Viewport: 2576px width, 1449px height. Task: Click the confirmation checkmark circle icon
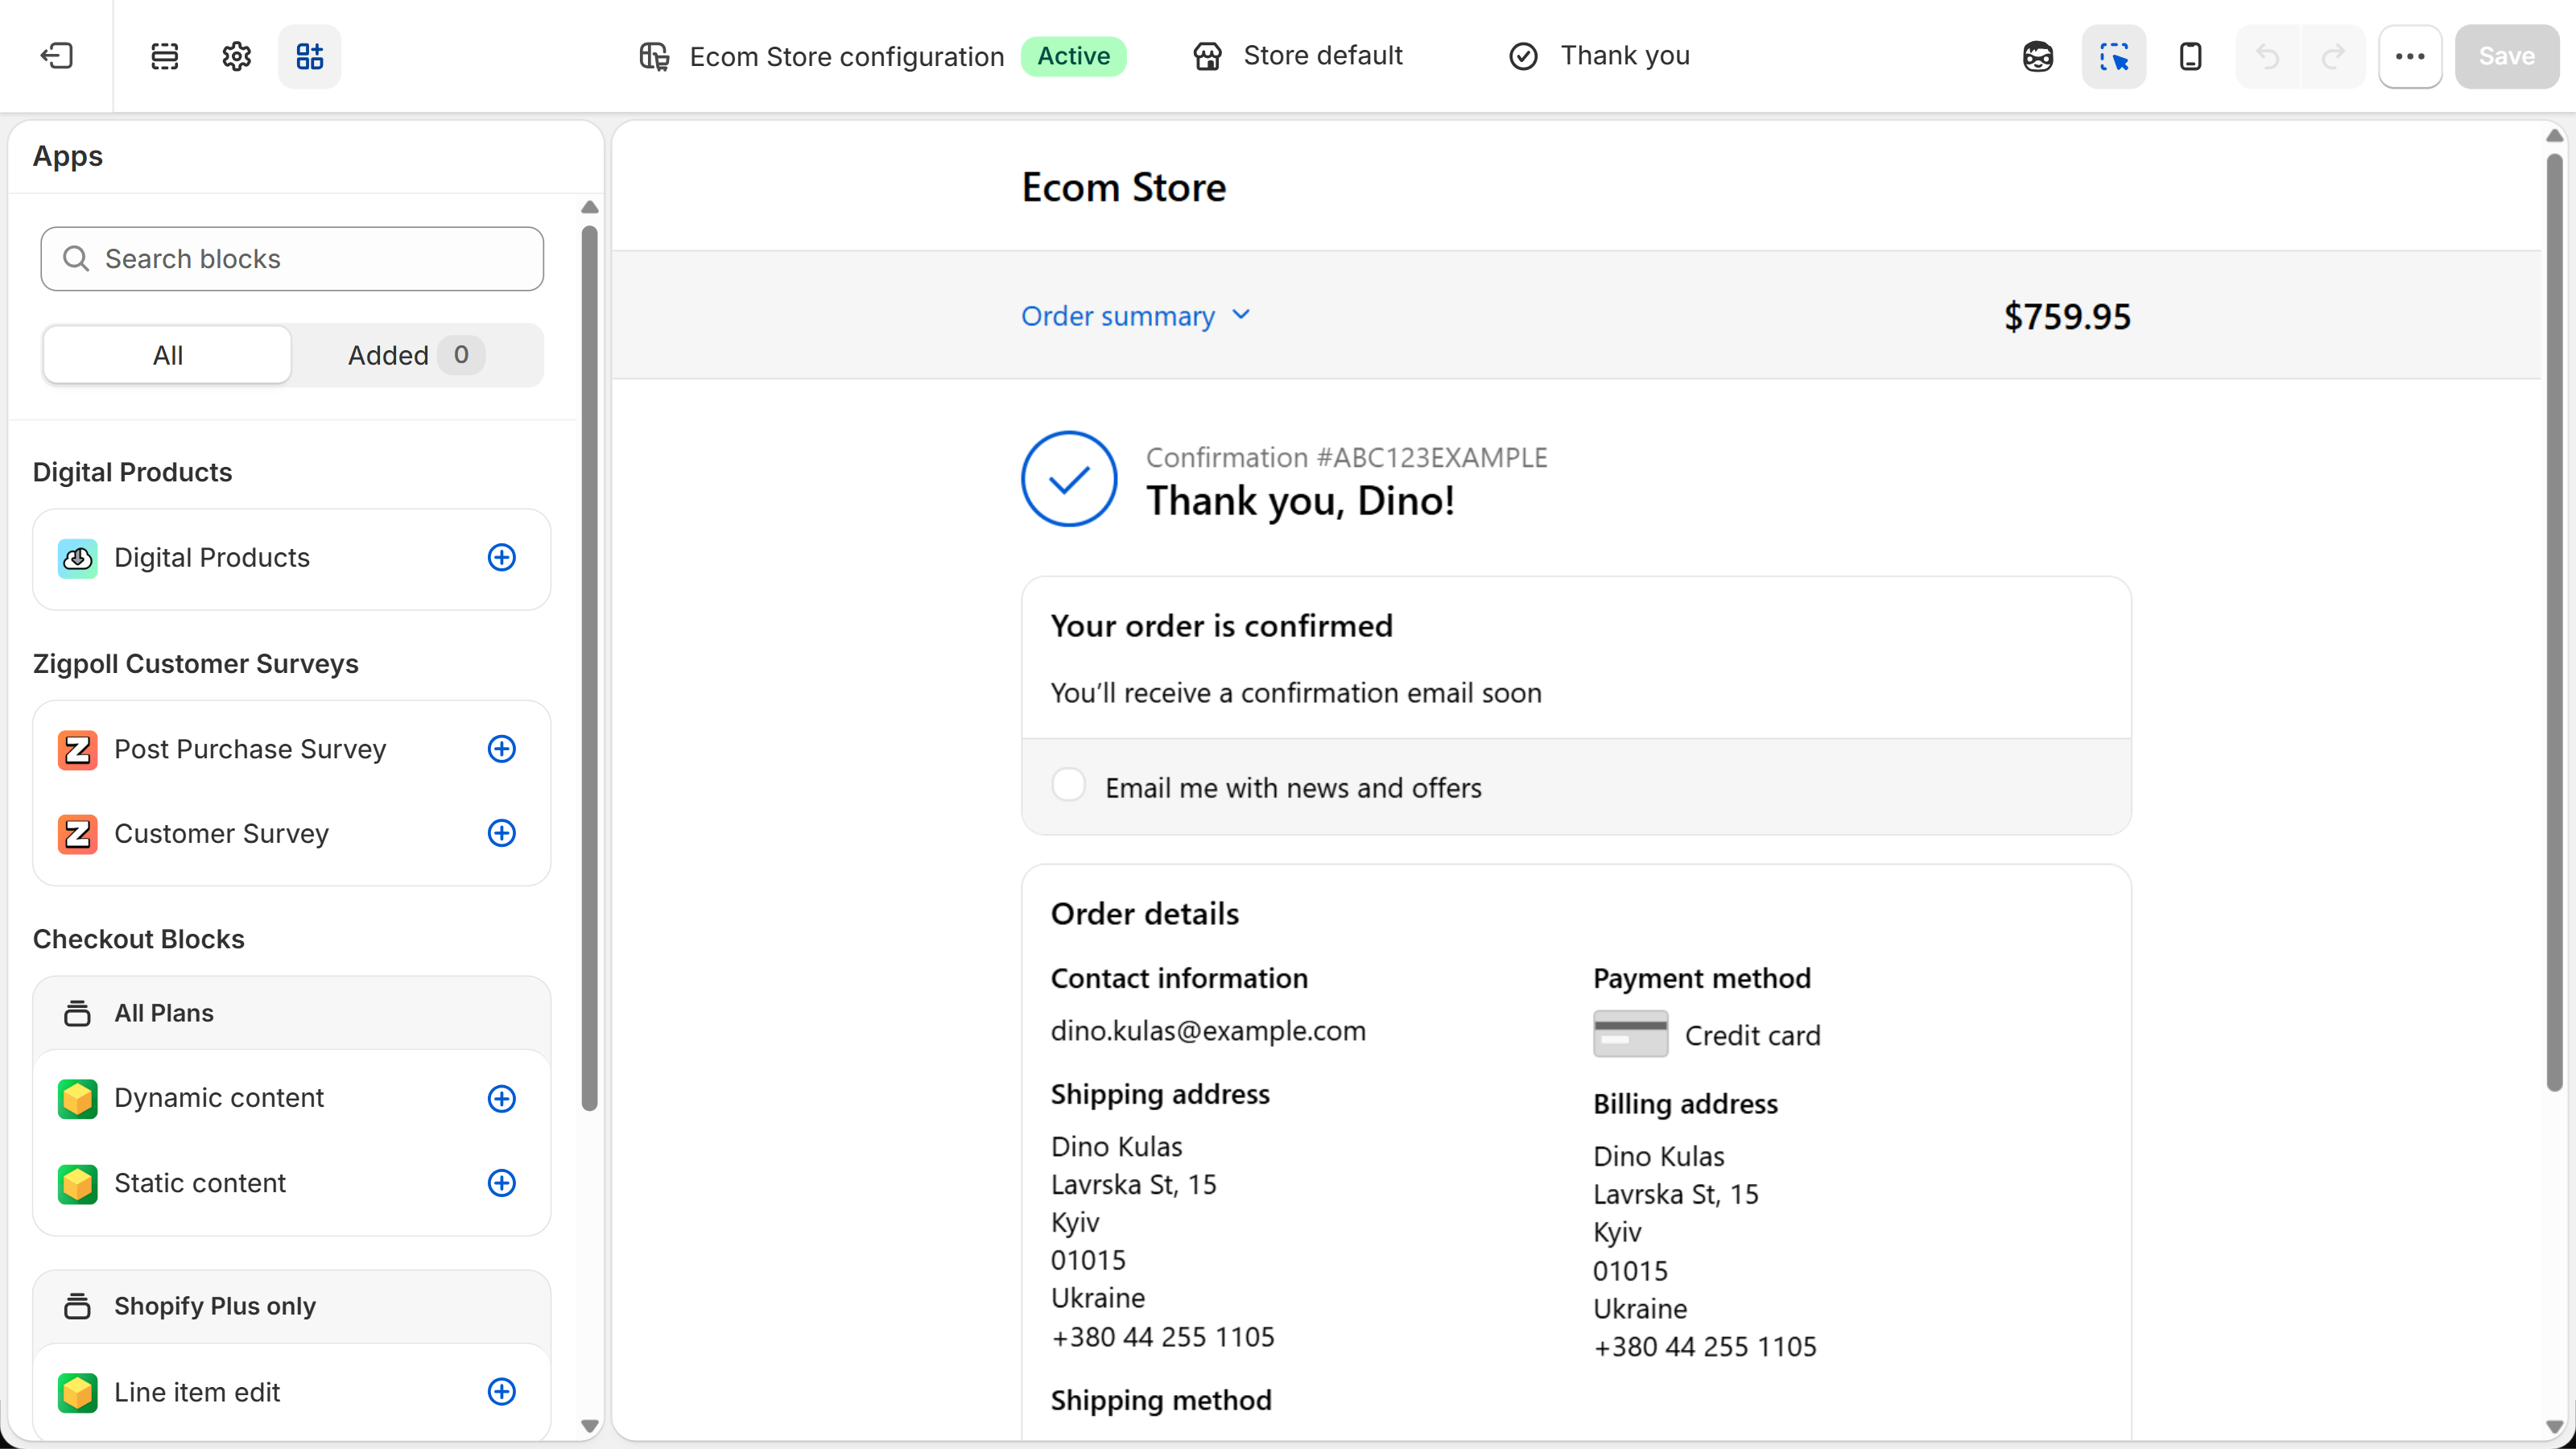1069,479
